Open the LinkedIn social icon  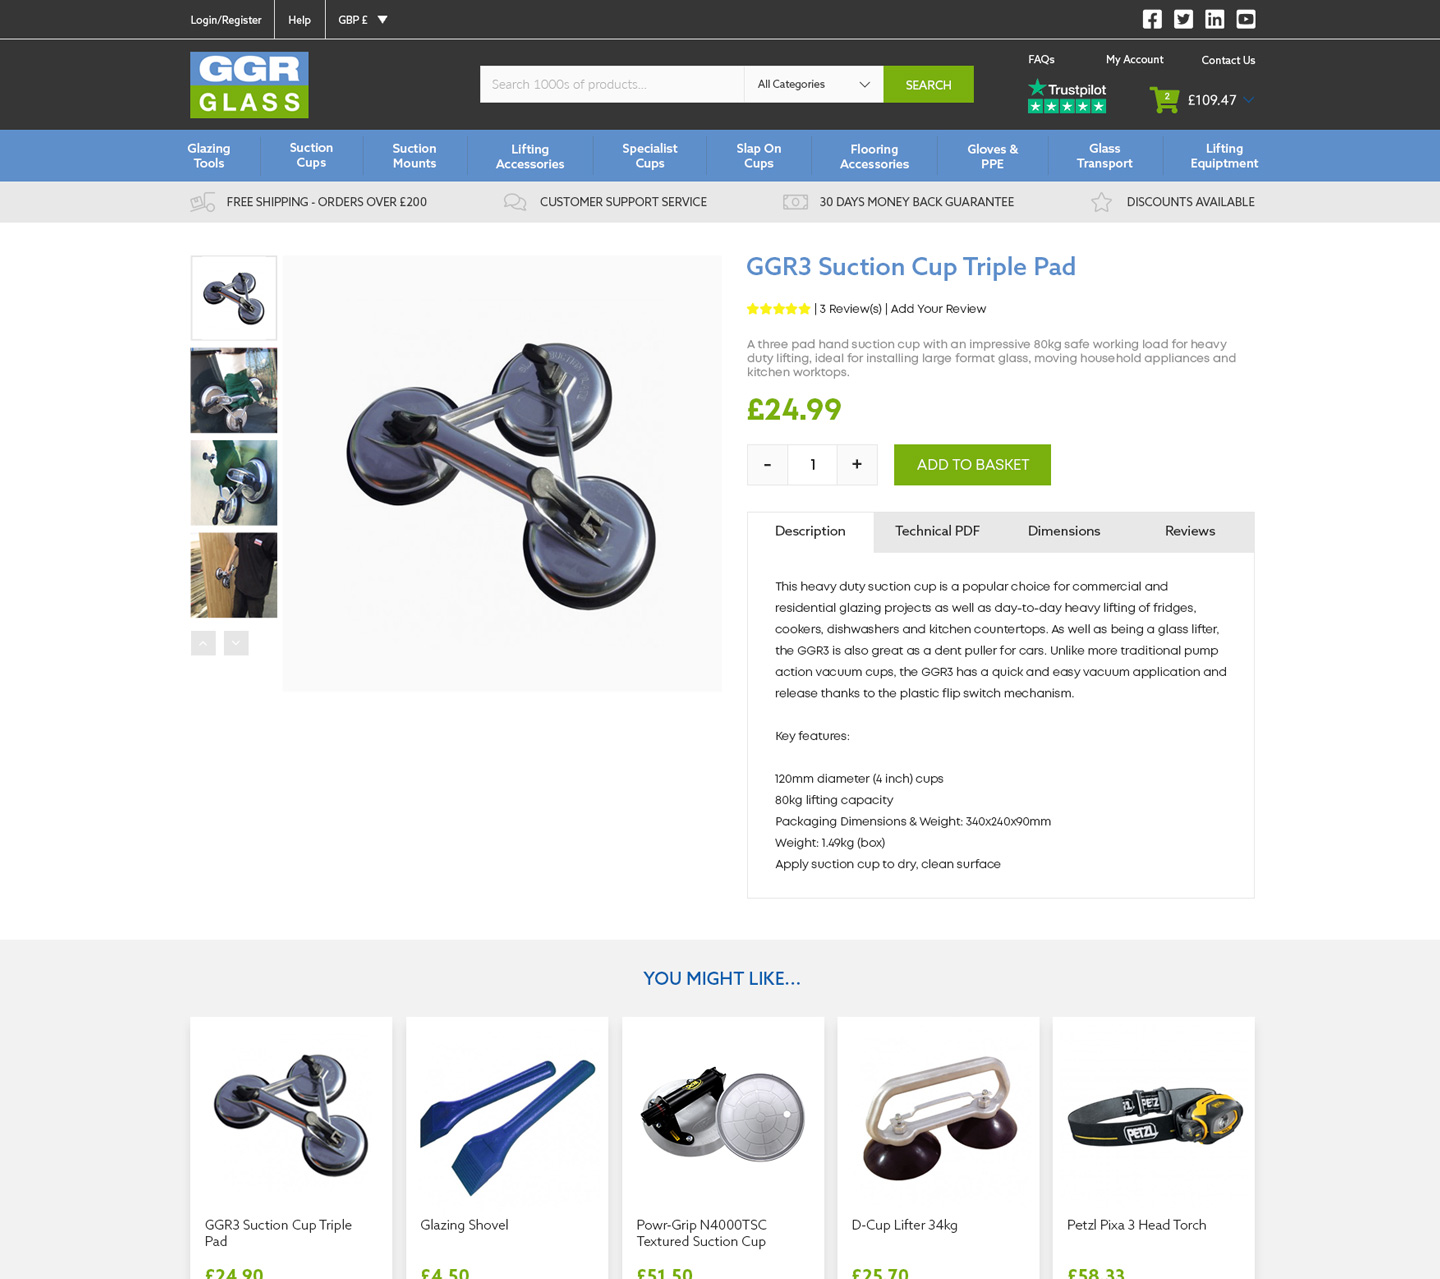[x=1214, y=19]
